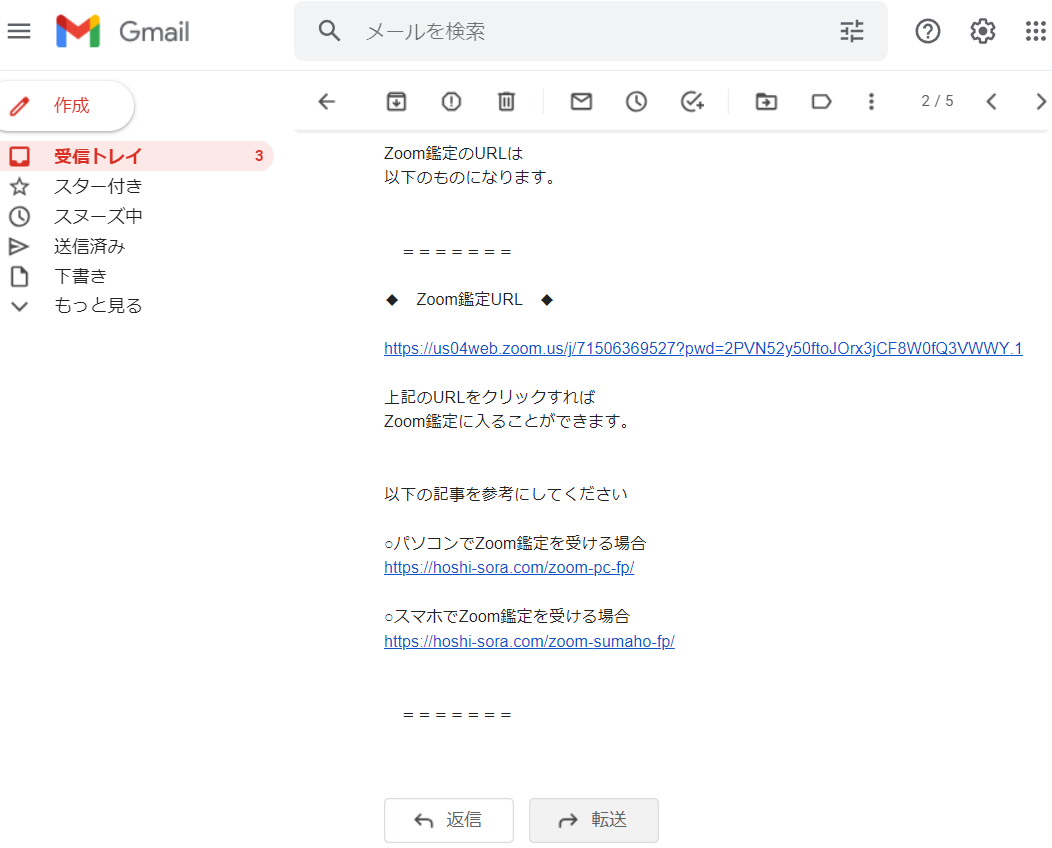Viewport: 1052px width, 848px height.
Task: Expand もっと見る in the sidebar
Action: 98,306
